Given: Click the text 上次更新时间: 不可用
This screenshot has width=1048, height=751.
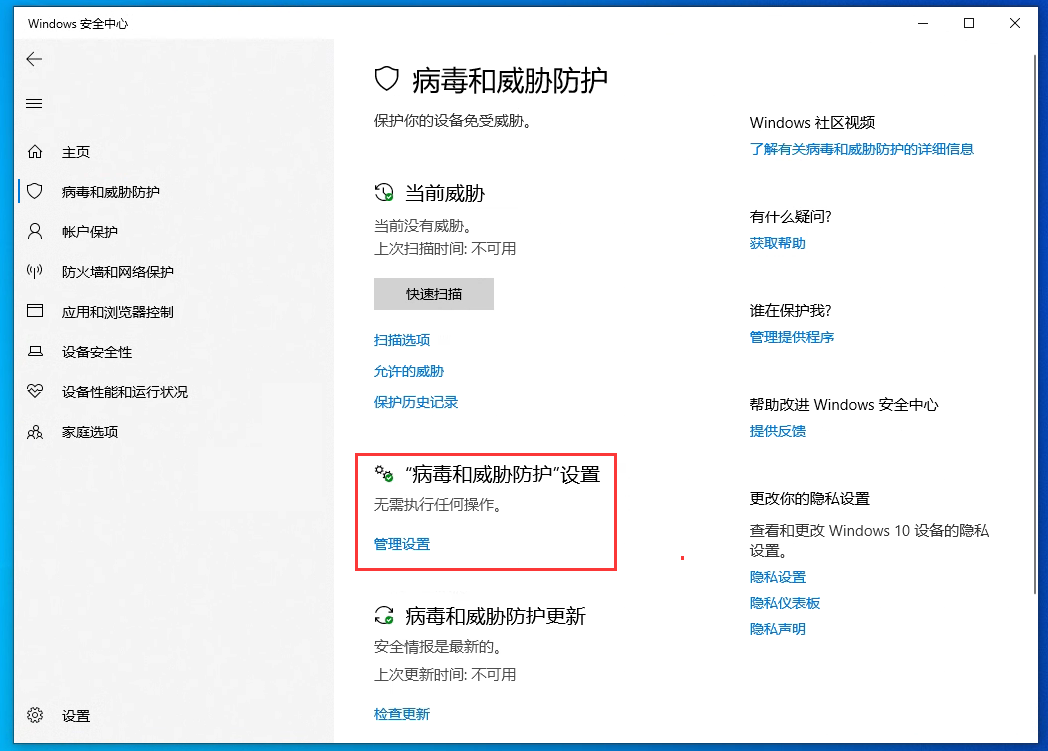Looking at the screenshot, I should 444,674.
